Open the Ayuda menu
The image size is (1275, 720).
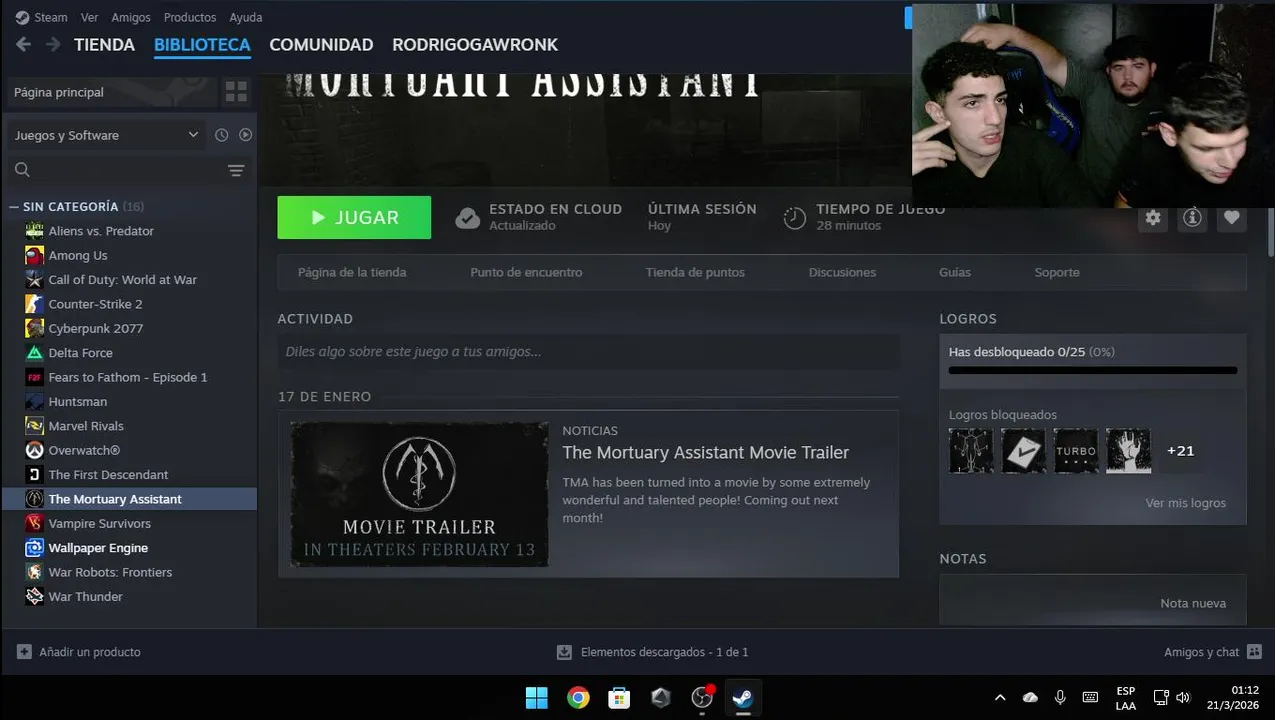(245, 17)
